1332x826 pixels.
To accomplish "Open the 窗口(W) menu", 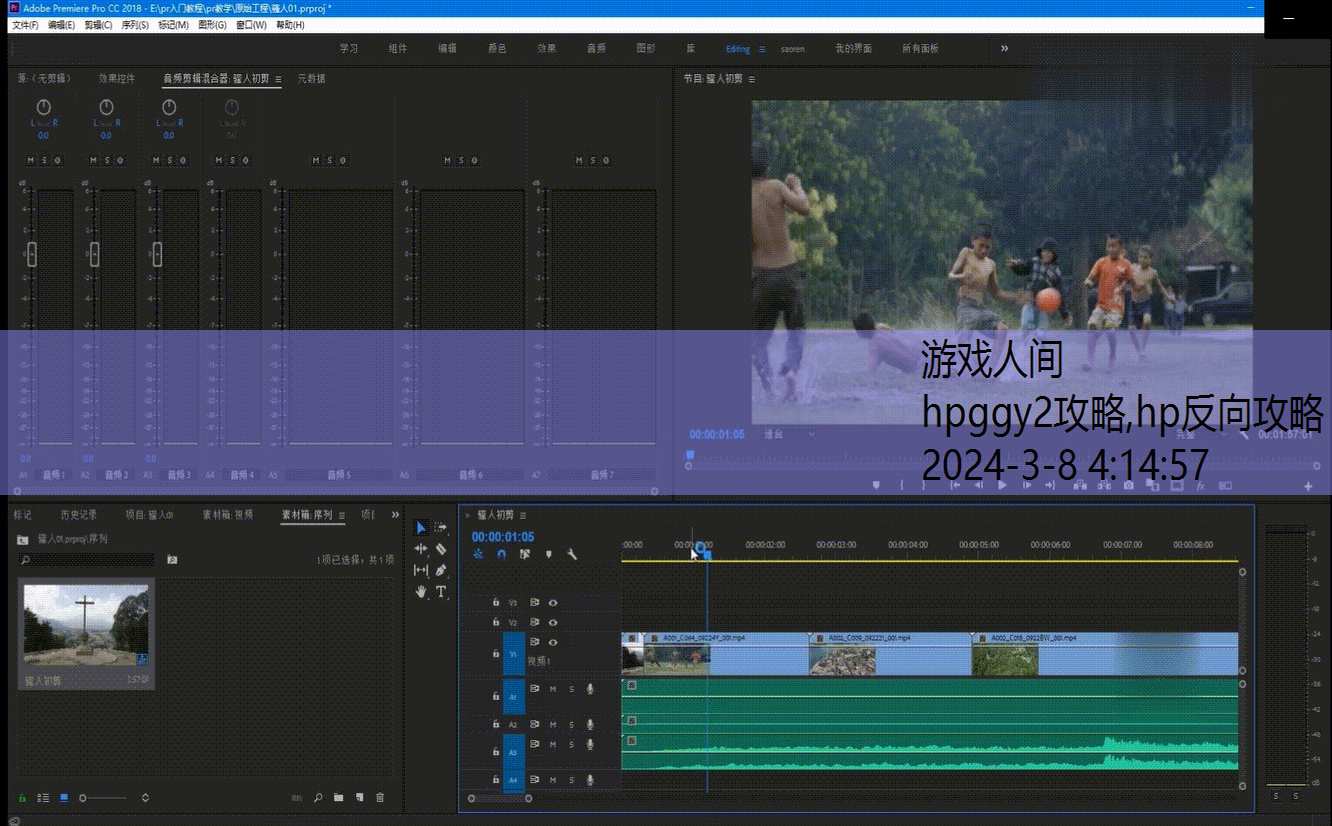I will point(251,25).
